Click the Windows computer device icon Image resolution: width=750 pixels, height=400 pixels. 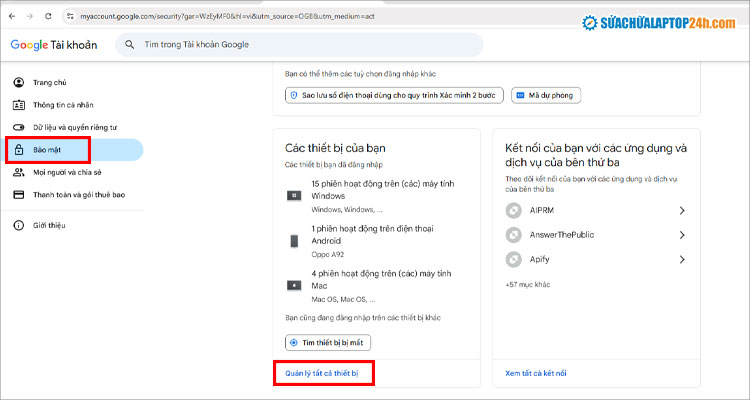(295, 196)
